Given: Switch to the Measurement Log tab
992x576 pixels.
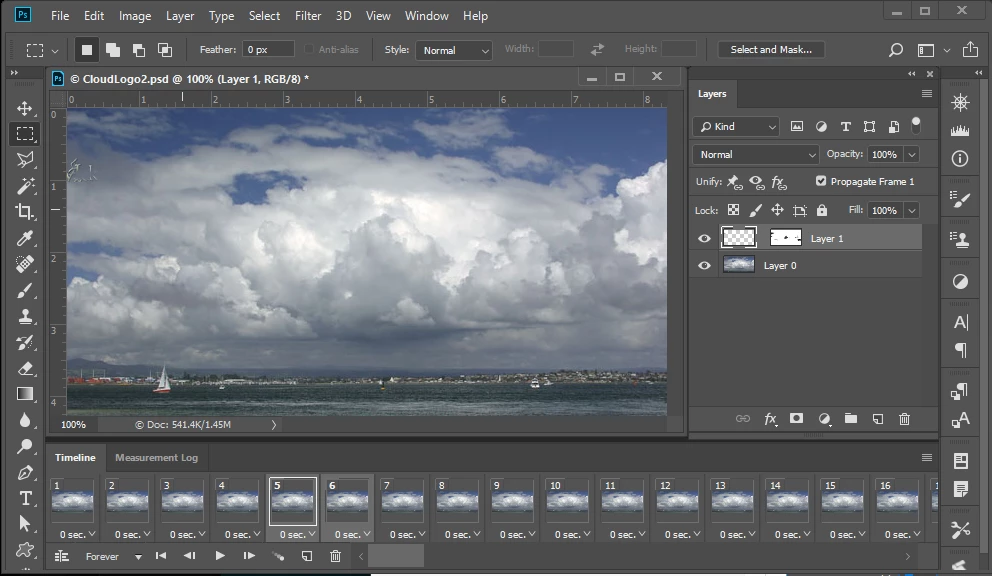Looking at the screenshot, I should 156,458.
